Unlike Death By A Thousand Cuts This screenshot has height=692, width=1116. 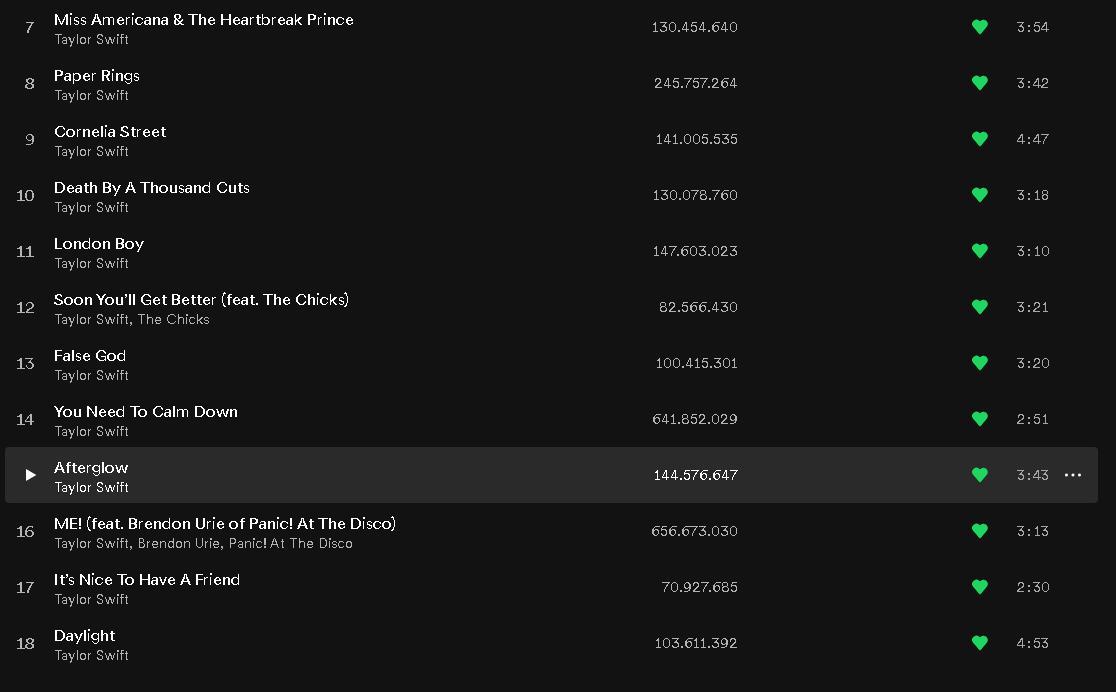pyautogui.click(x=980, y=195)
